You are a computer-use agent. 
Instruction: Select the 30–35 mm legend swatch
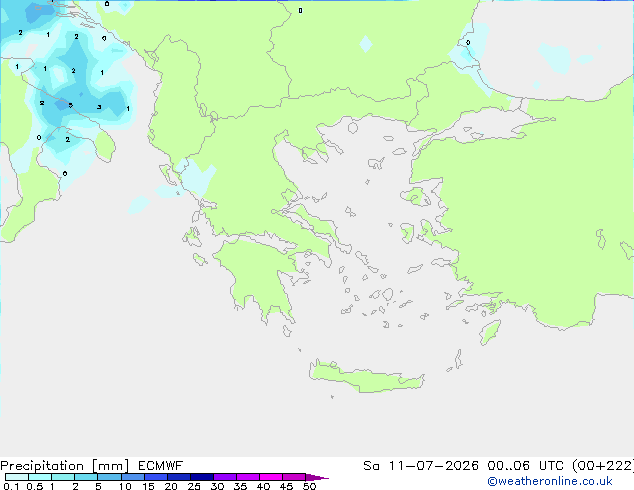225,477
